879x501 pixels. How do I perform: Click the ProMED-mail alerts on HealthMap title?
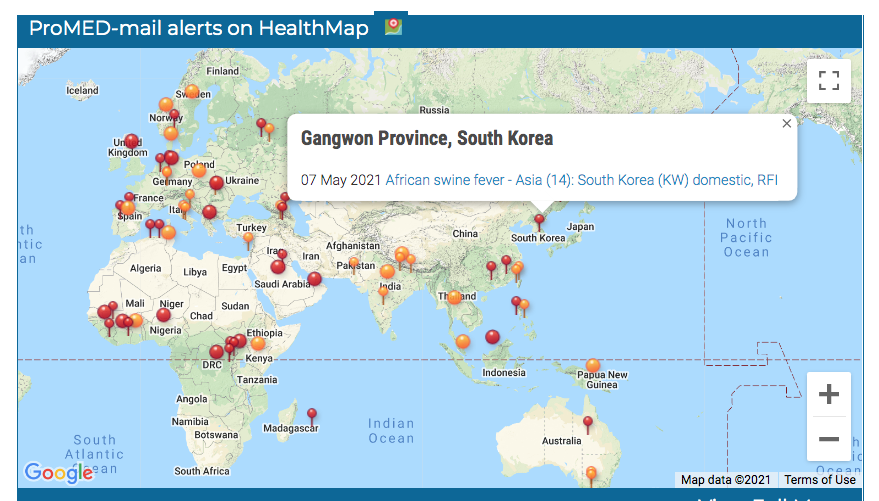click(x=198, y=28)
